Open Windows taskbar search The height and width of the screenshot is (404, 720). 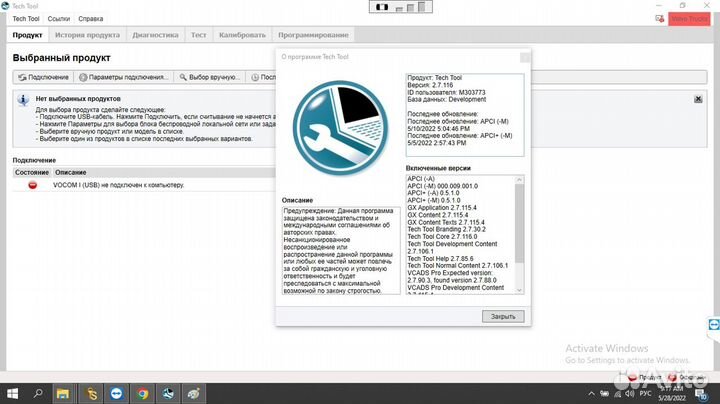click(38, 393)
